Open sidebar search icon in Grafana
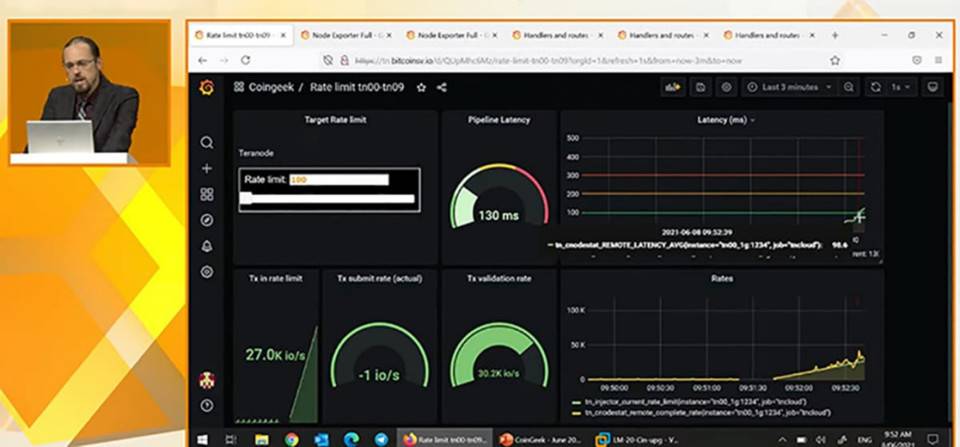This screenshot has width=960, height=447. [x=207, y=143]
